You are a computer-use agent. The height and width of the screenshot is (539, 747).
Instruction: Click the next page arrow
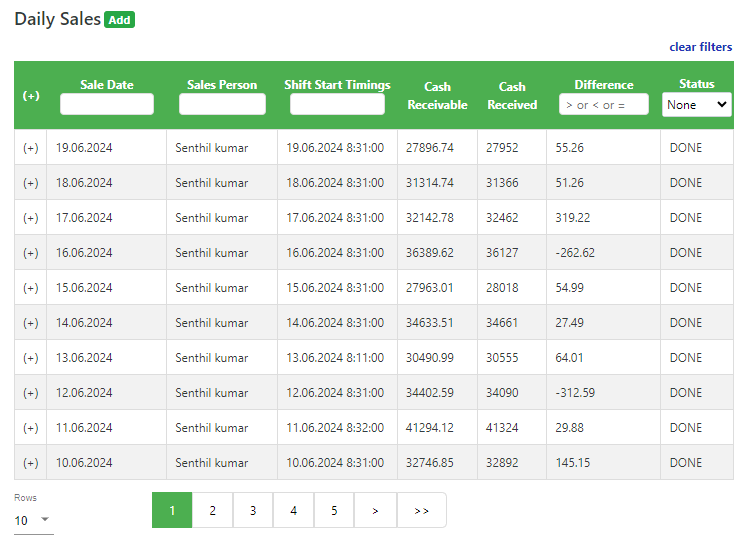[375, 510]
